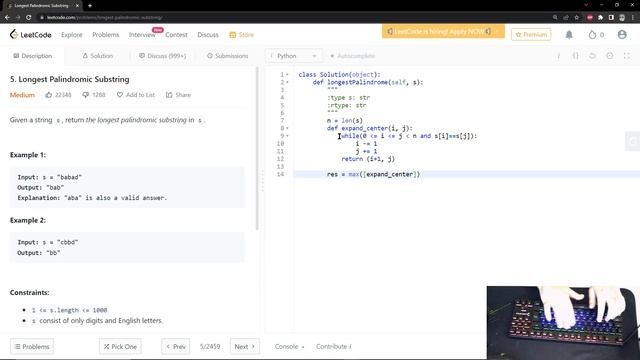Click the Contribute link
The height and width of the screenshot is (360, 640).
coord(333,347)
